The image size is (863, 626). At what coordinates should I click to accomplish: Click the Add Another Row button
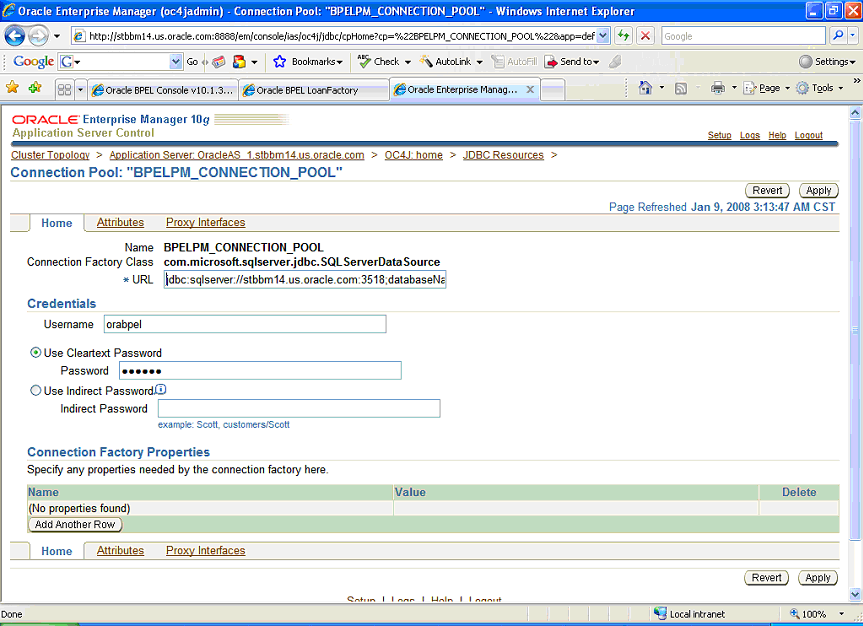point(75,524)
